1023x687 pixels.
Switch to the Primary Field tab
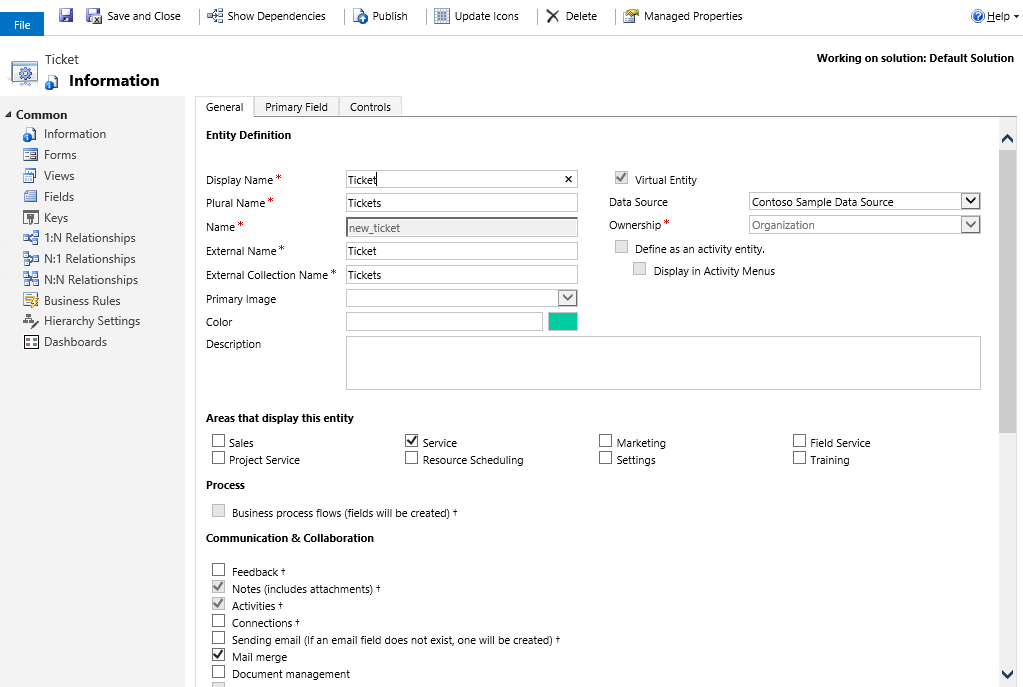click(296, 107)
